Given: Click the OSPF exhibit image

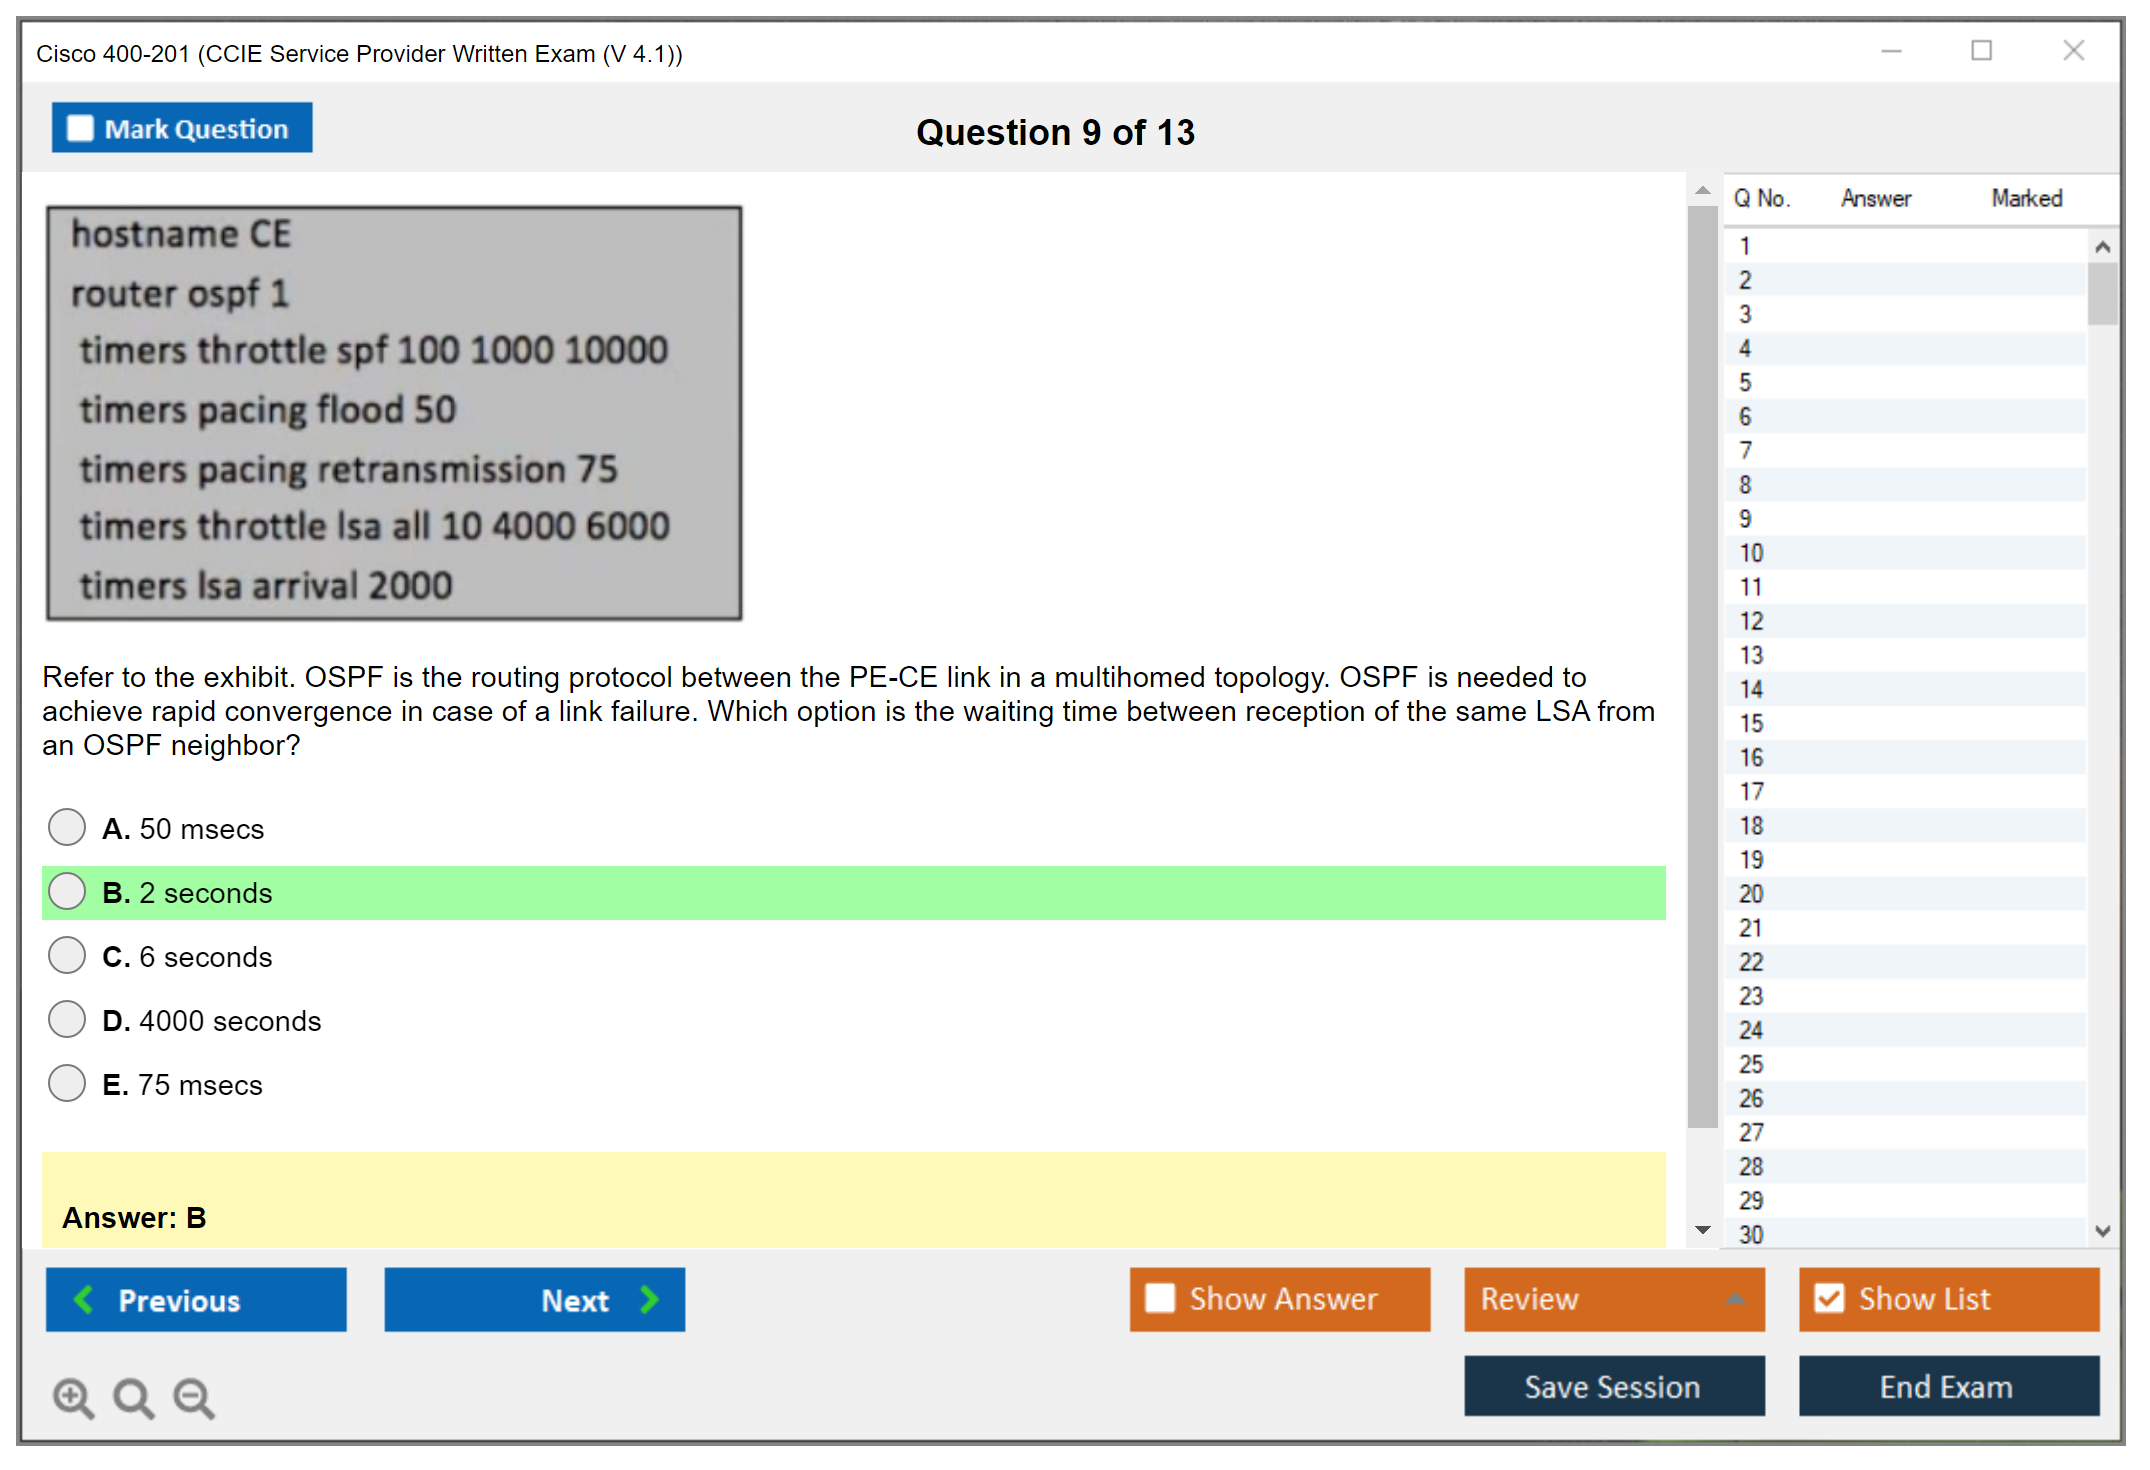Looking at the screenshot, I should (394, 412).
